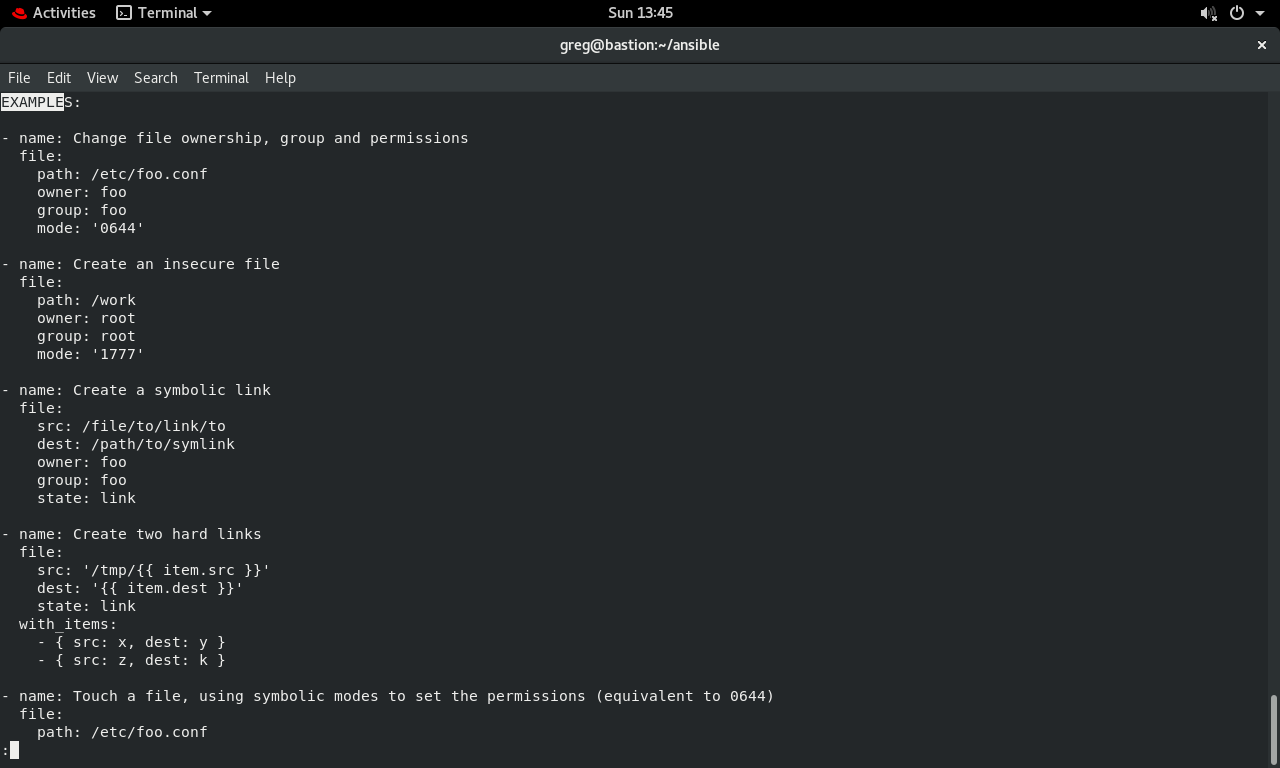Click the Red Hat logo in top bar
The image size is (1280, 768).
[19, 13]
